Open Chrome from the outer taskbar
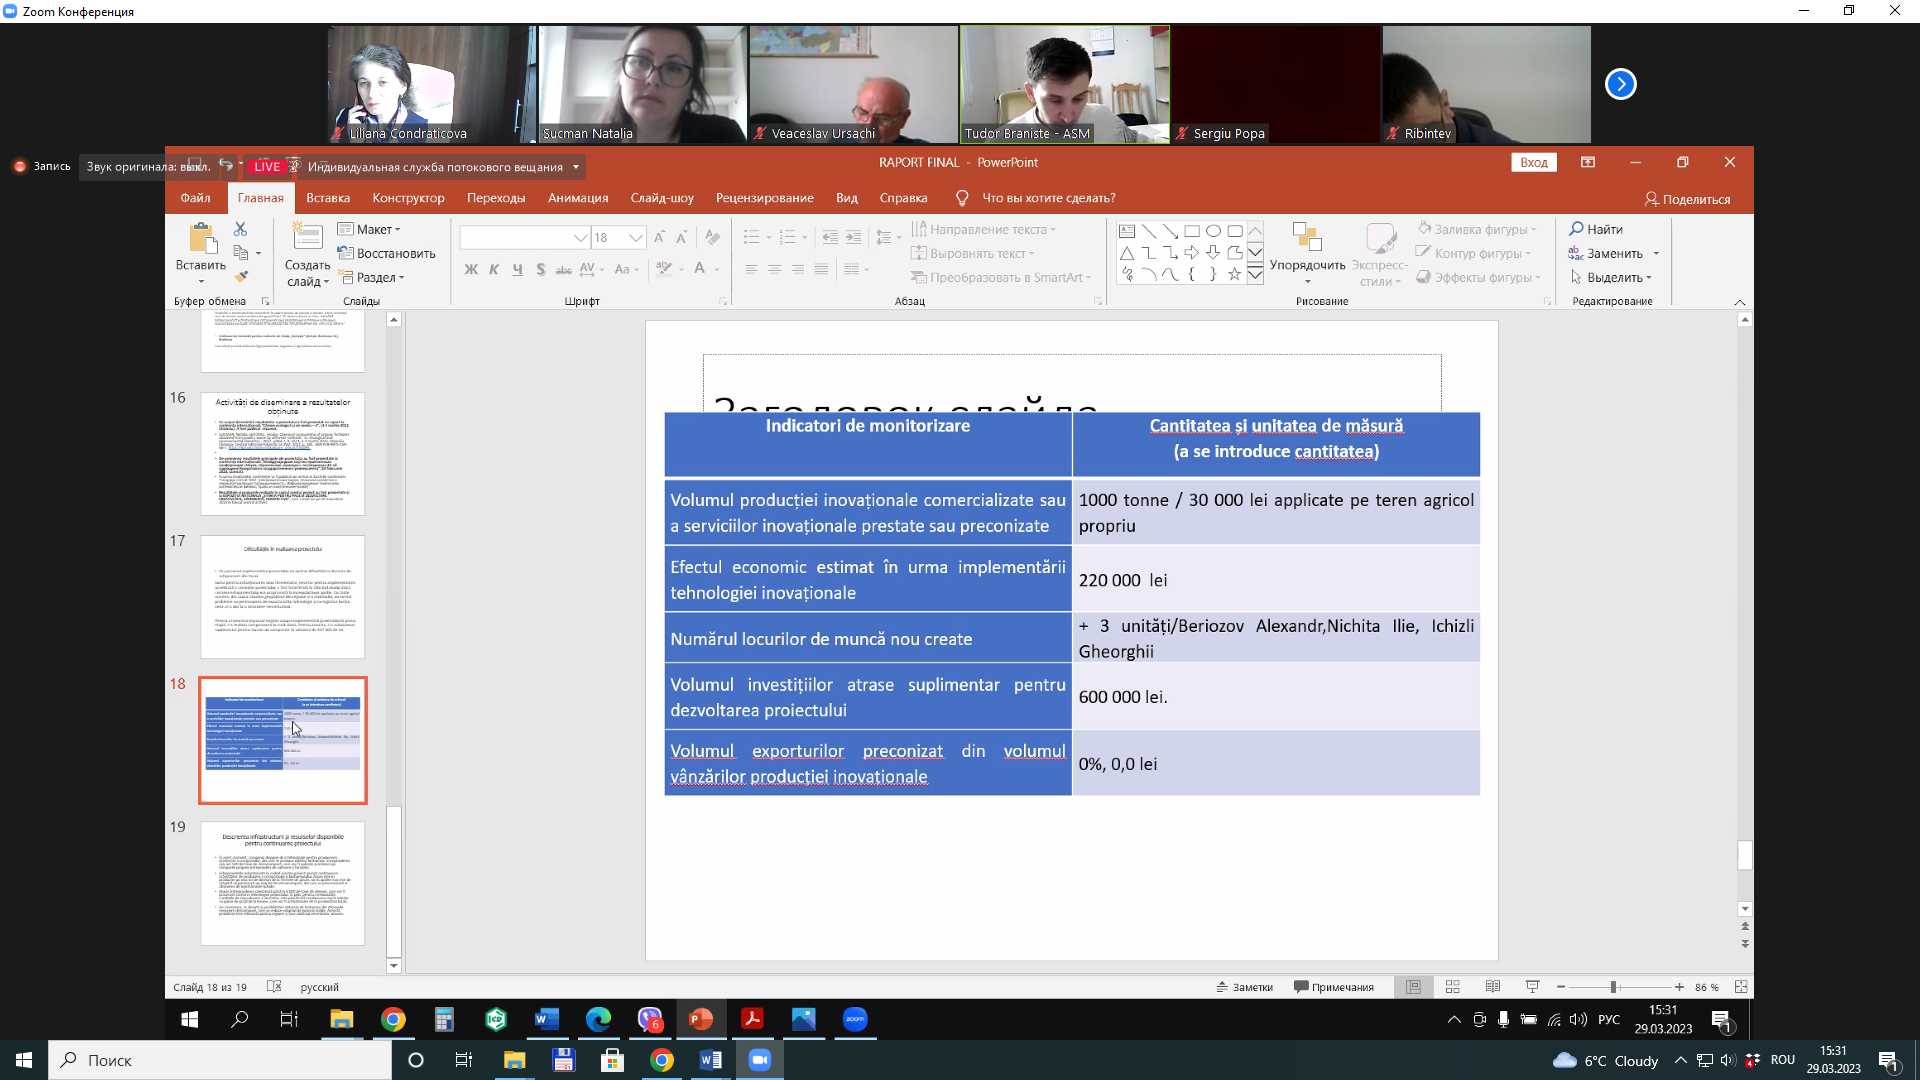 point(661,1060)
